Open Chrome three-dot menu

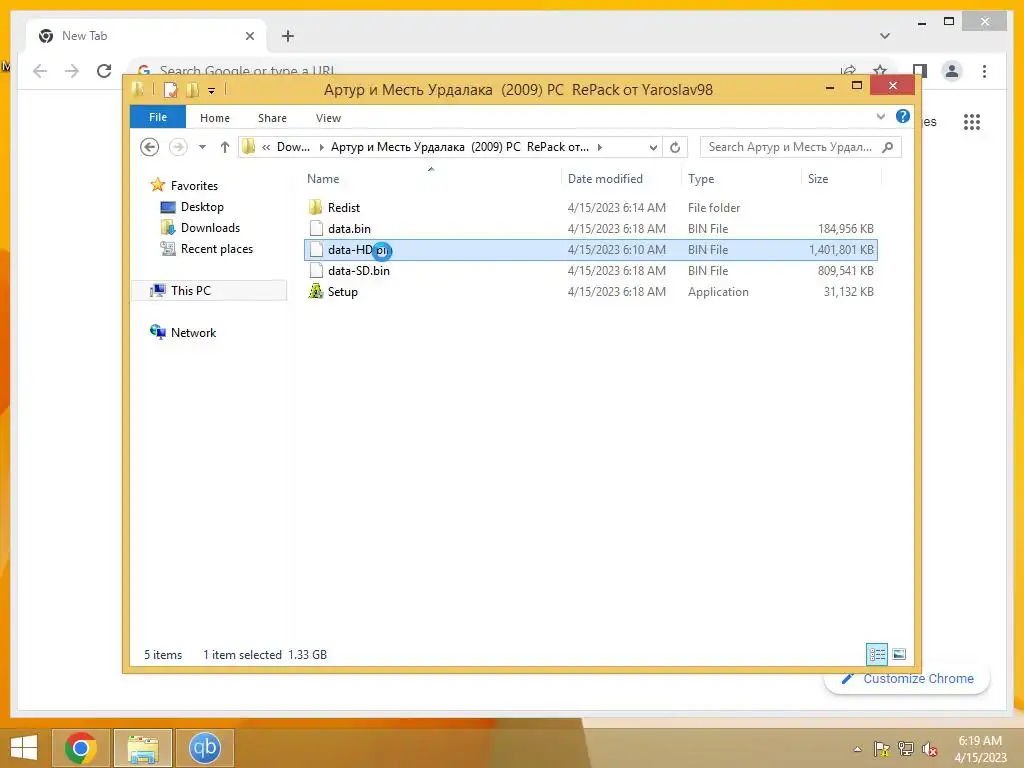[984, 71]
